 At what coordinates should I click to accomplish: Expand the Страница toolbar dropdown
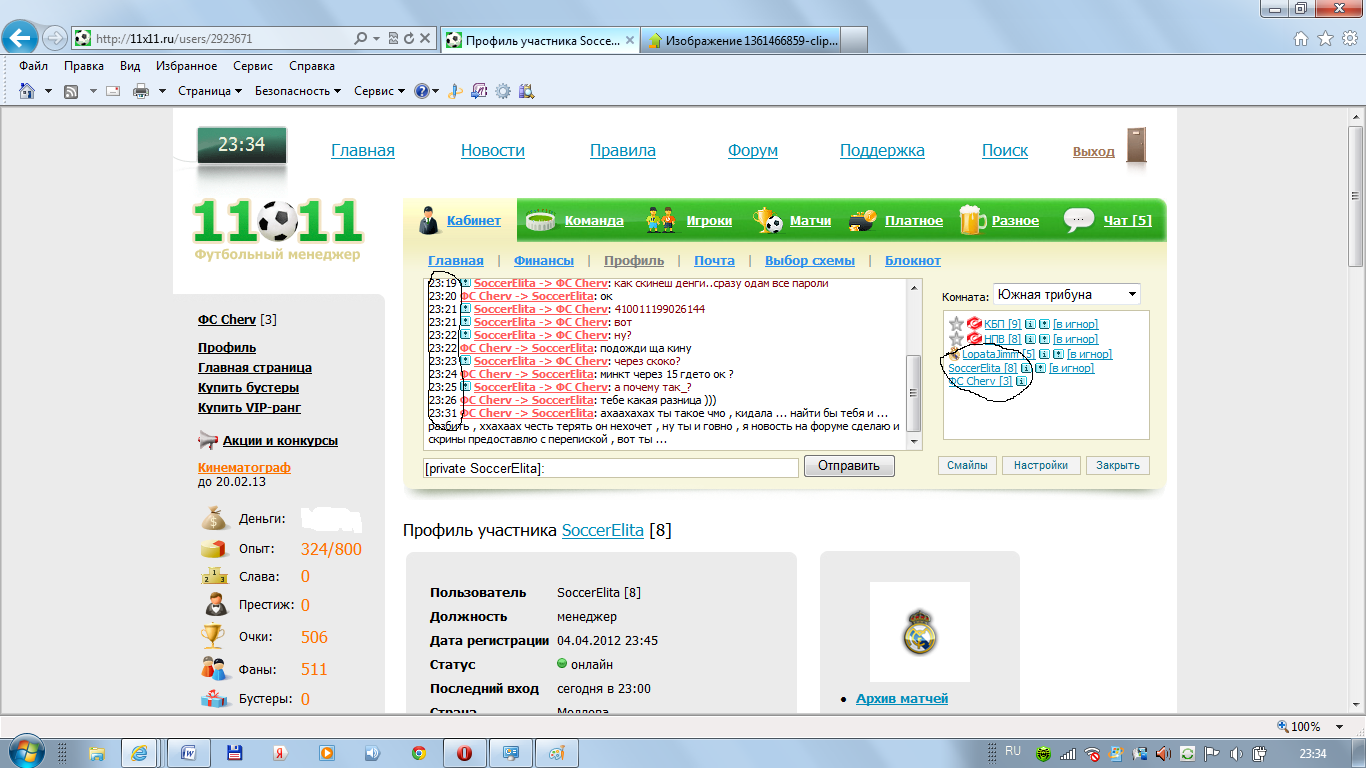coord(210,91)
